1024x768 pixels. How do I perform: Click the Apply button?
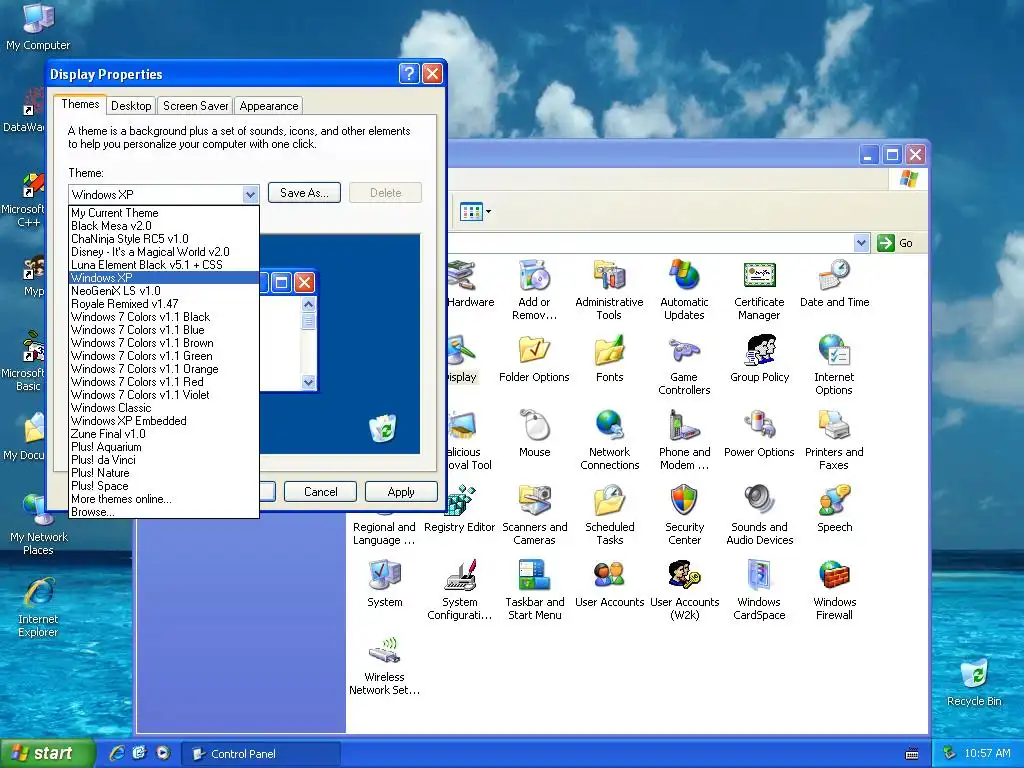(x=401, y=492)
